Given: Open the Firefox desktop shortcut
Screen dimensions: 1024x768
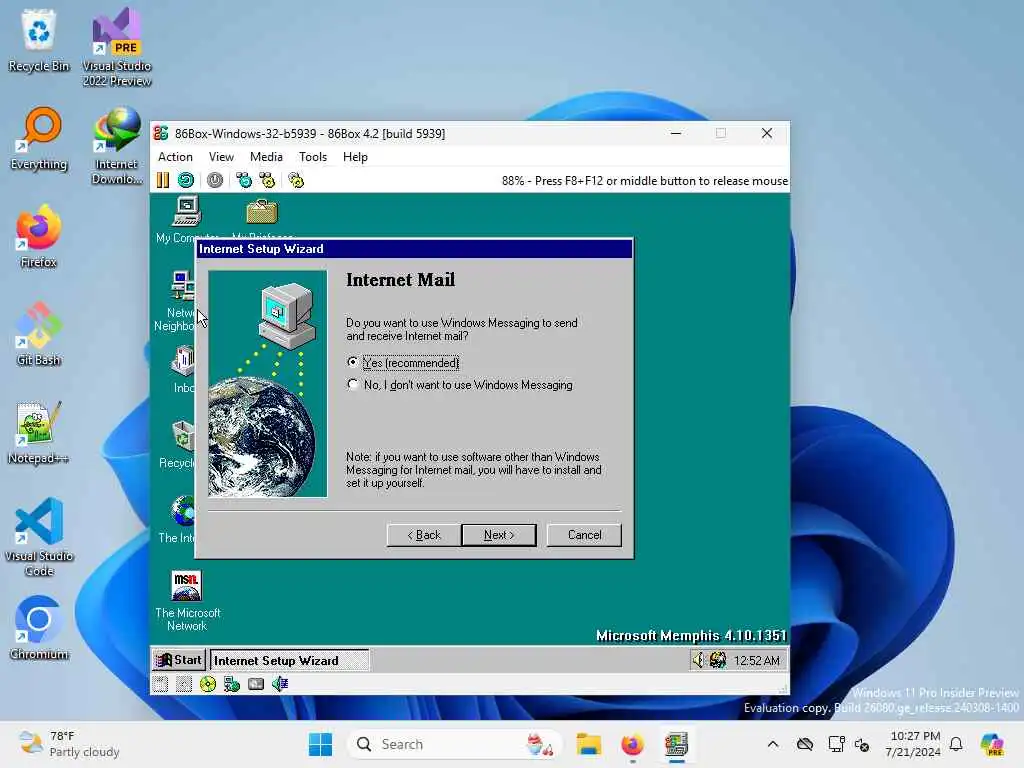Looking at the screenshot, I should tap(39, 236).
